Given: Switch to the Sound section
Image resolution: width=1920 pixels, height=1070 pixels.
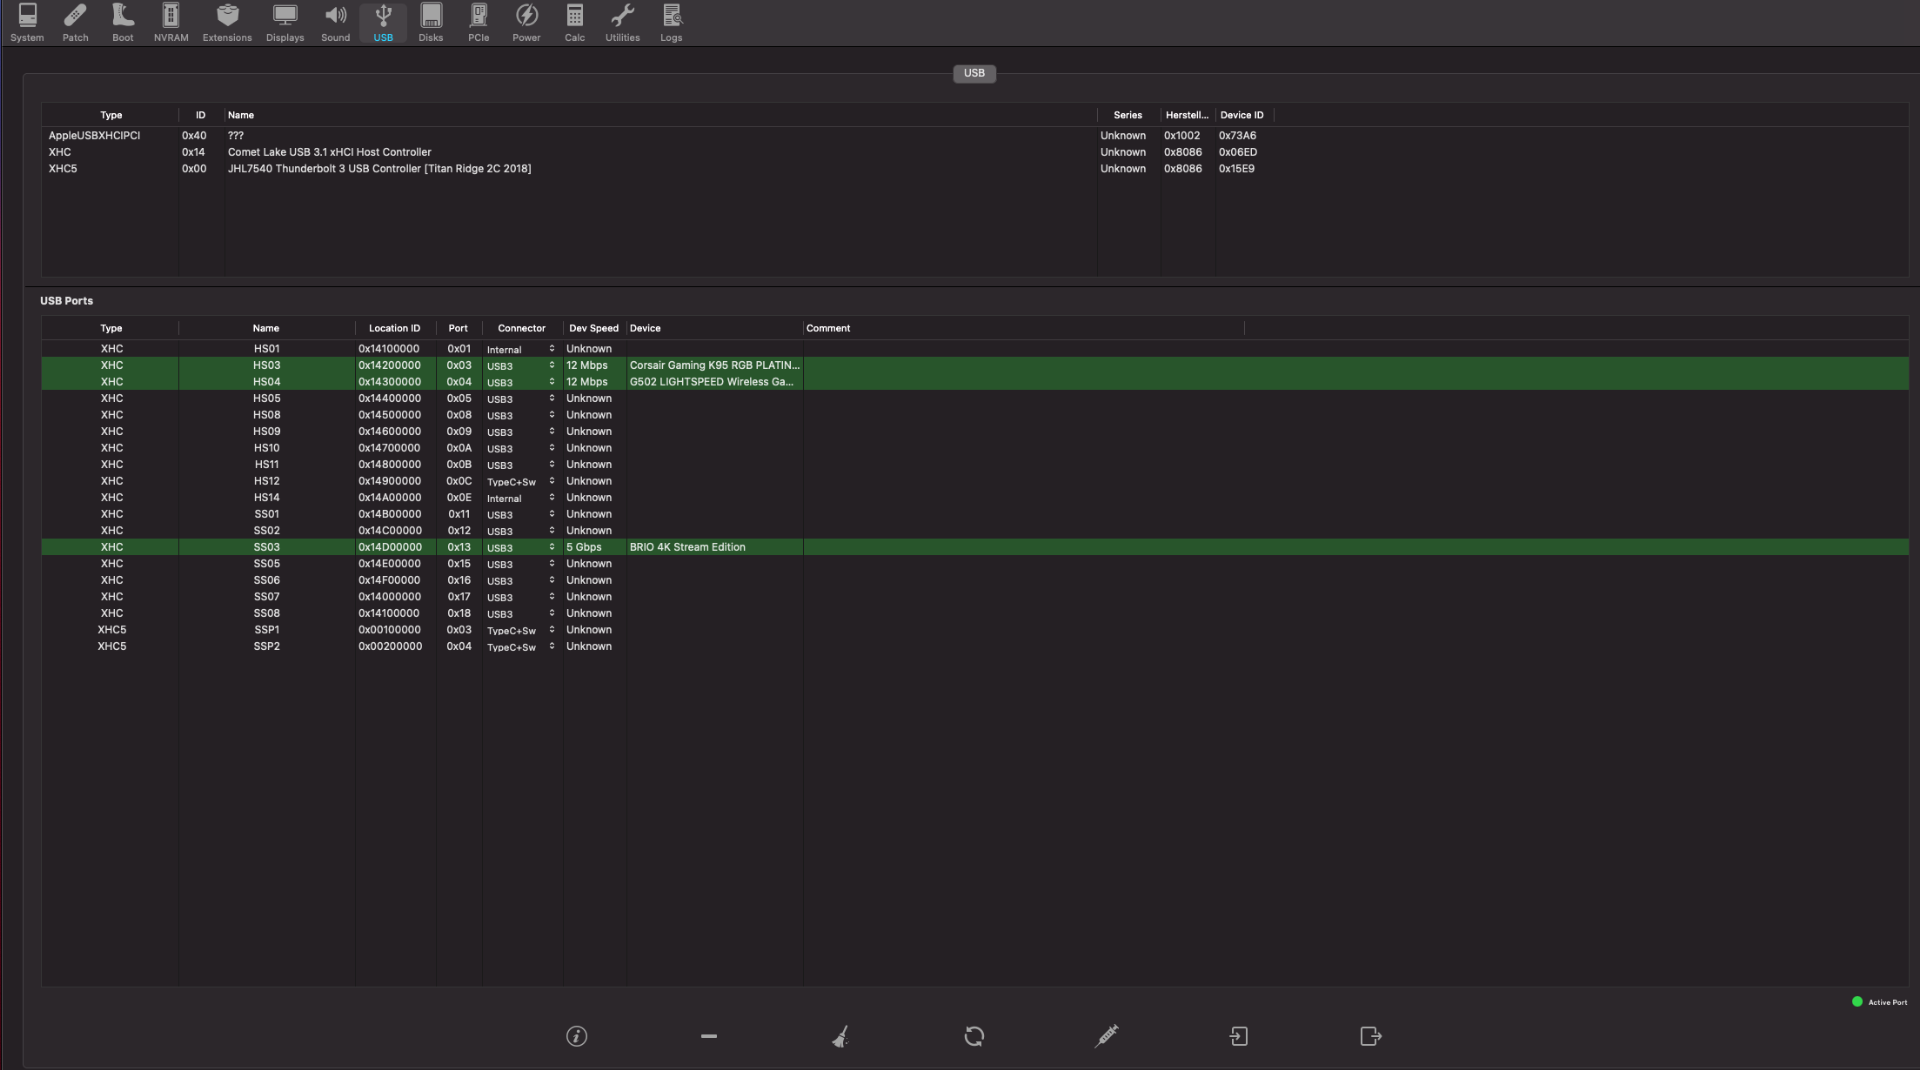Looking at the screenshot, I should coord(336,23).
